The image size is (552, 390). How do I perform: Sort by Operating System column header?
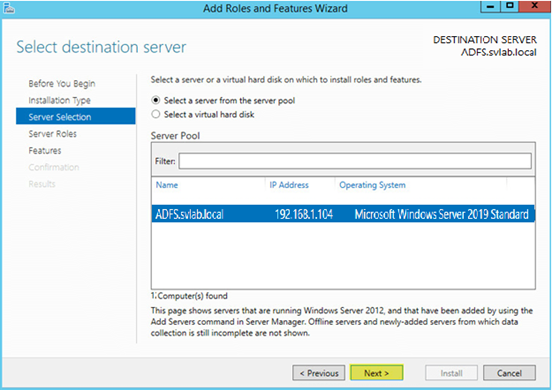(372, 185)
